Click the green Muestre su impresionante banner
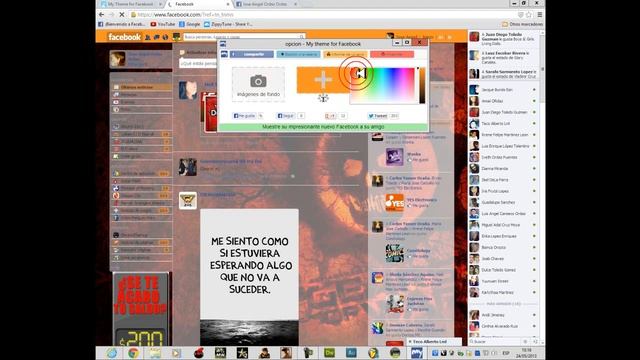This screenshot has height=360, width=640. [323, 127]
